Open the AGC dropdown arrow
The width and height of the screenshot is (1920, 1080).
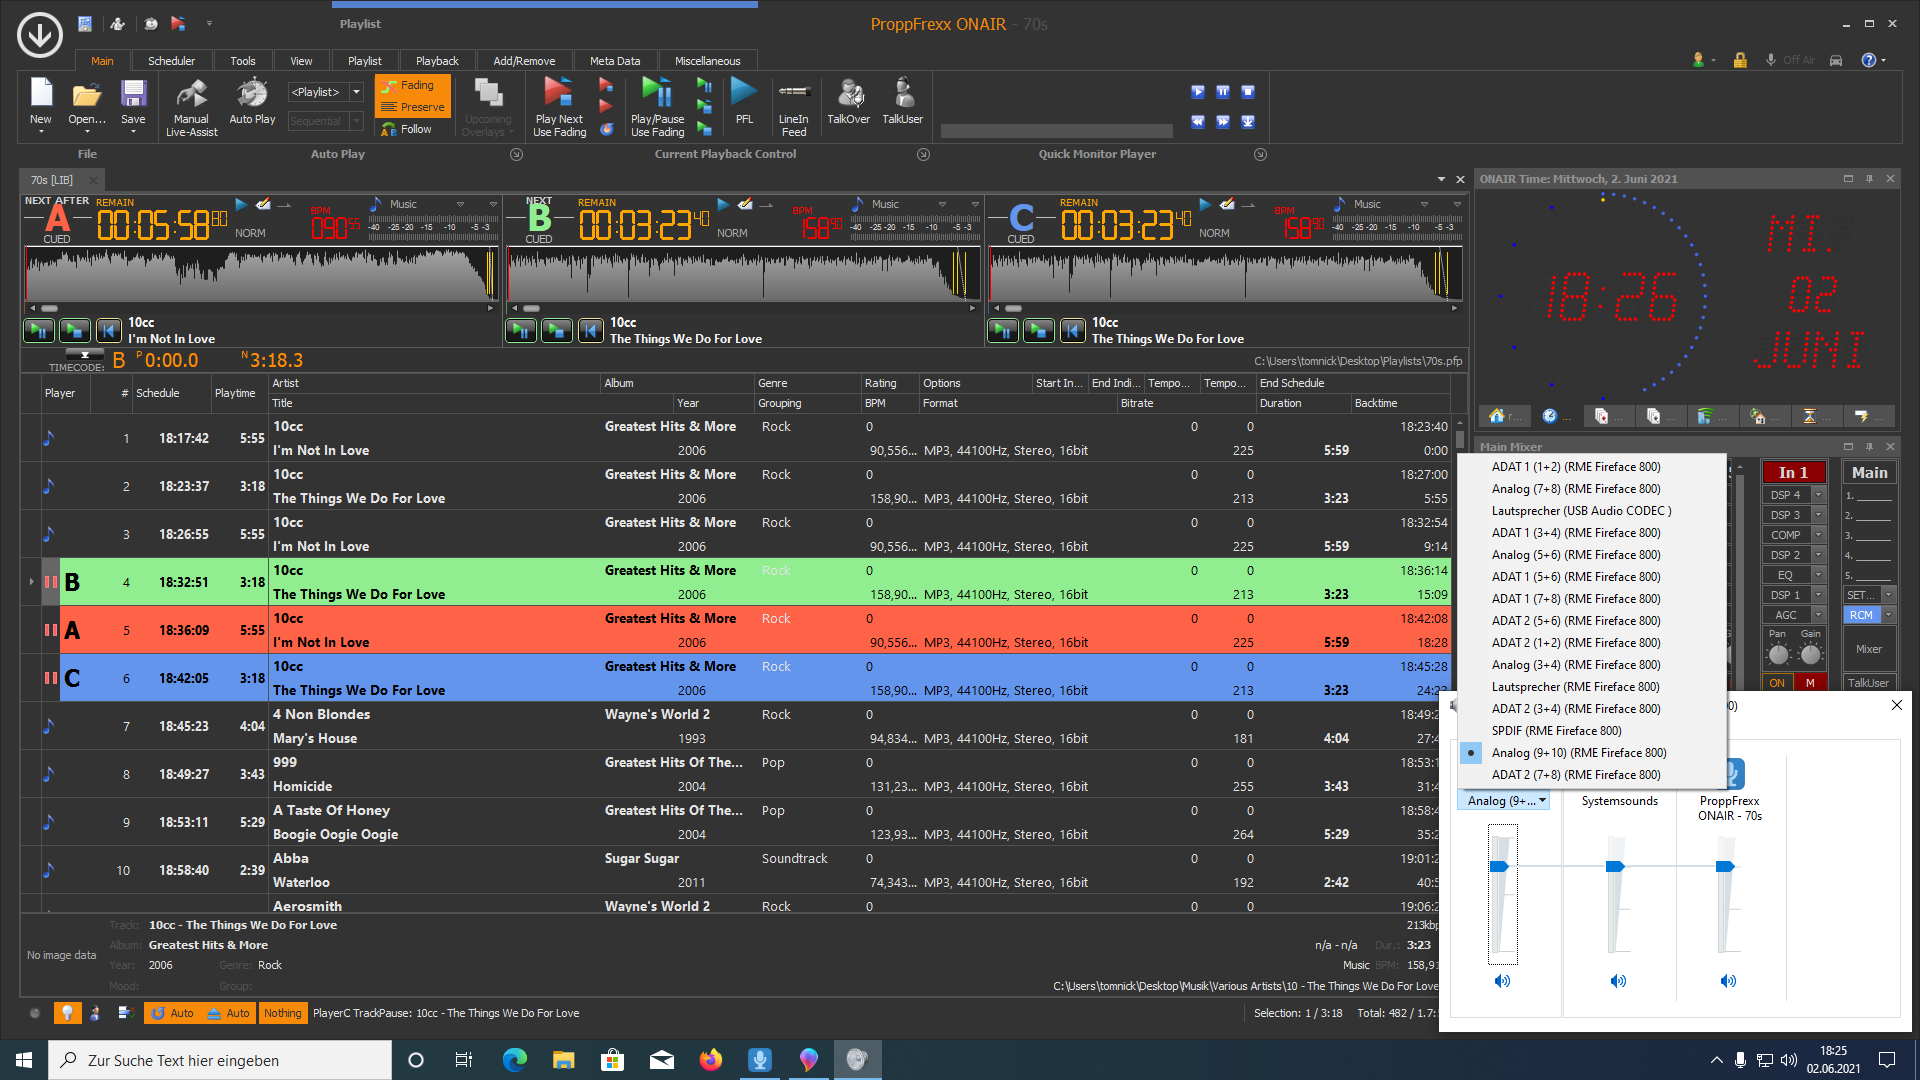pyautogui.click(x=1819, y=615)
